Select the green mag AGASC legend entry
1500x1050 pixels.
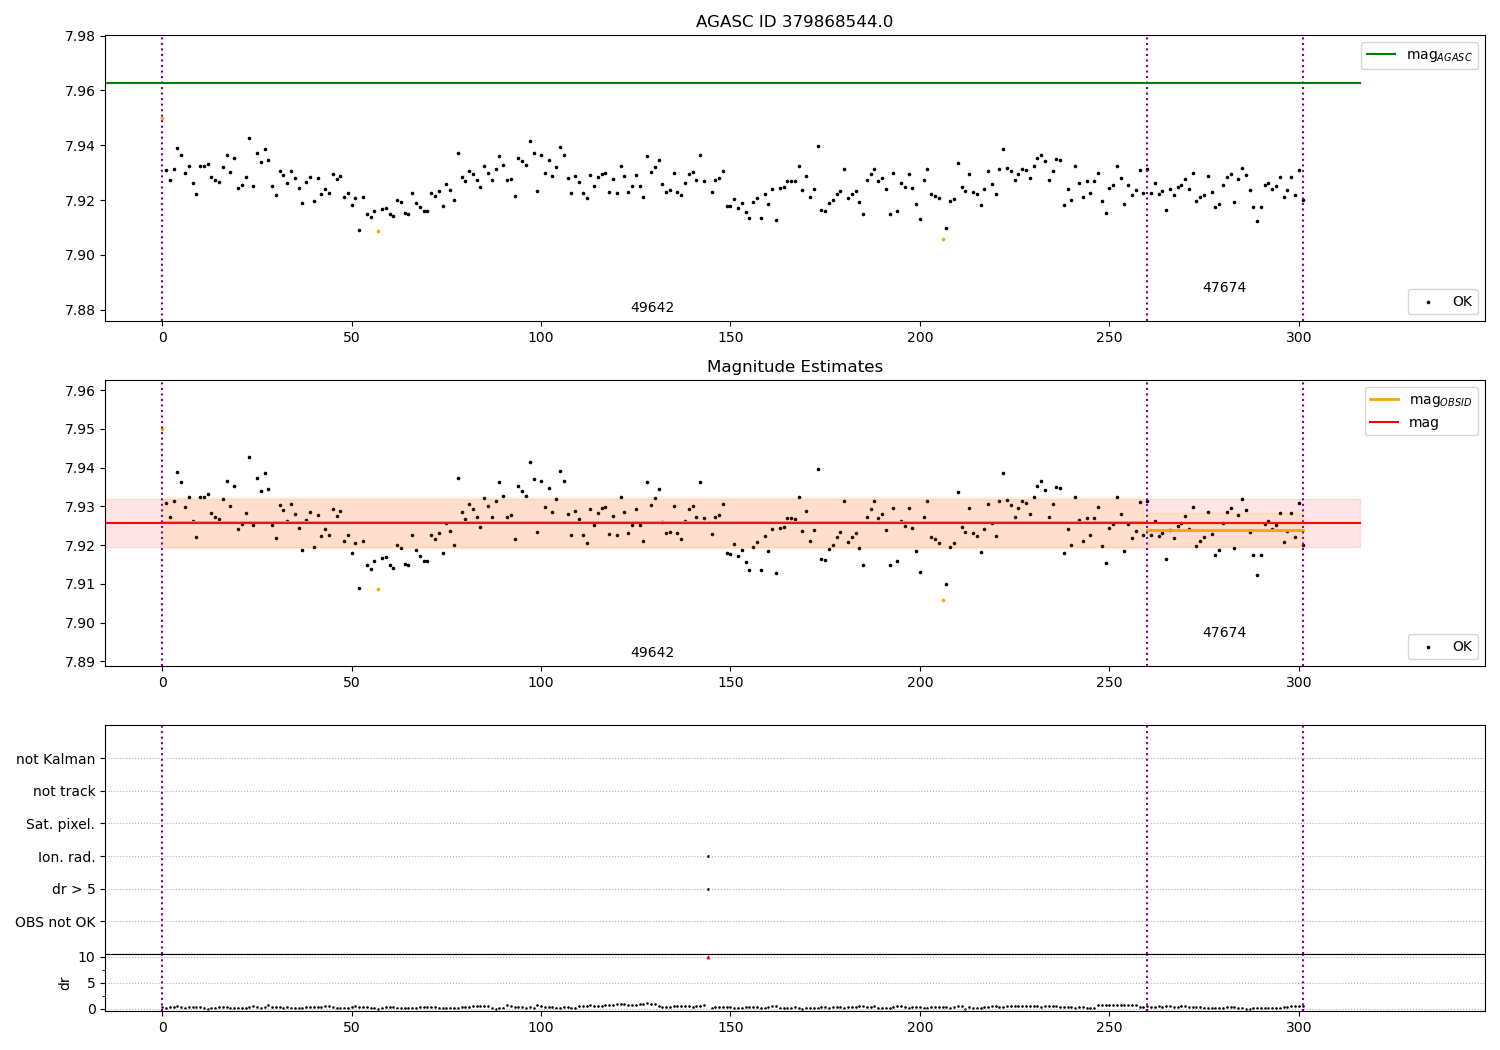click(x=1419, y=55)
